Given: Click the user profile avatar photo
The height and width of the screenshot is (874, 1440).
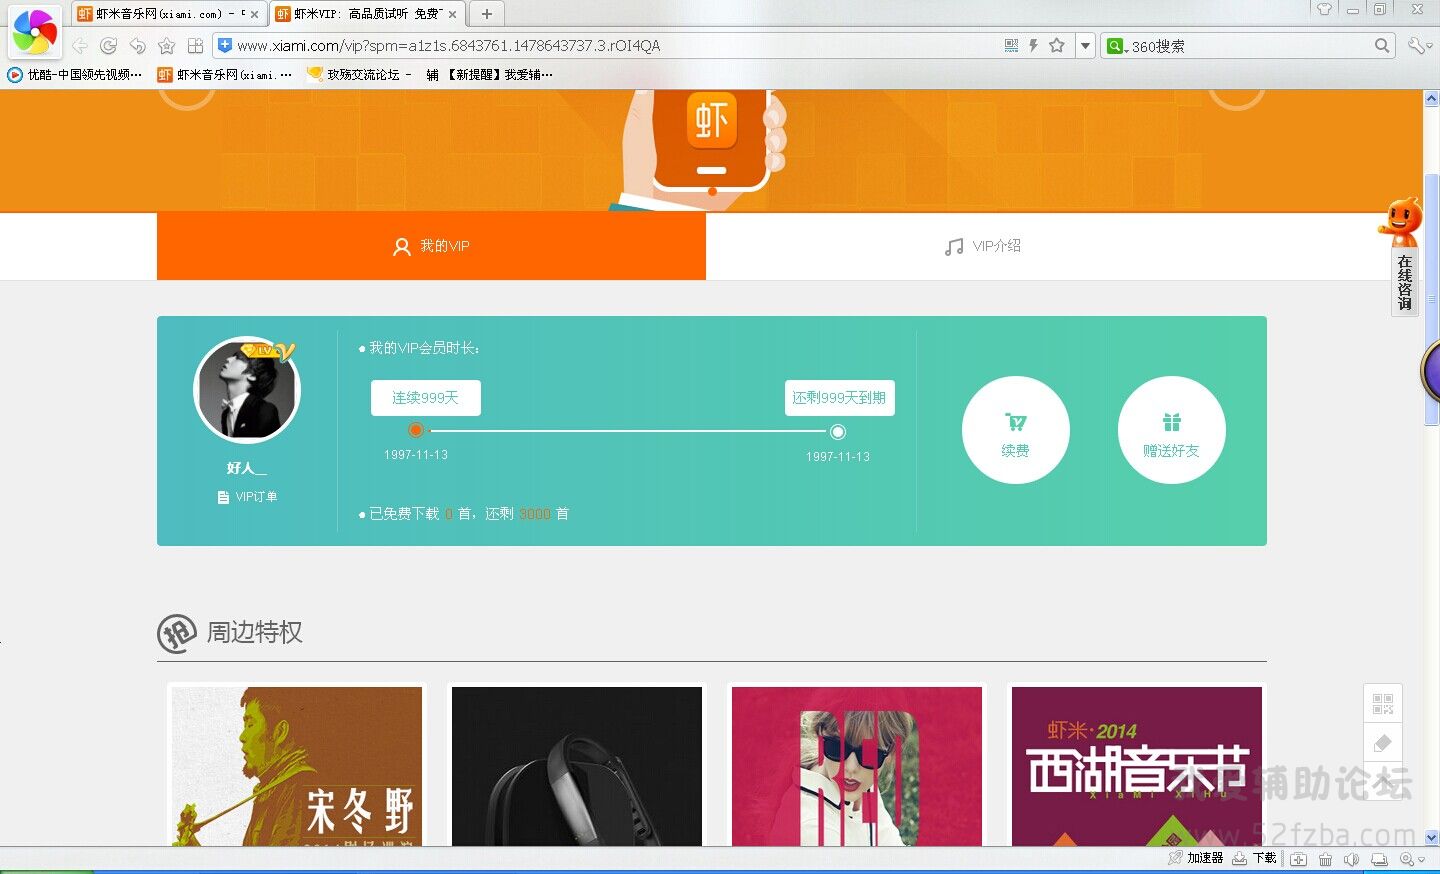Looking at the screenshot, I should [x=247, y=390].
